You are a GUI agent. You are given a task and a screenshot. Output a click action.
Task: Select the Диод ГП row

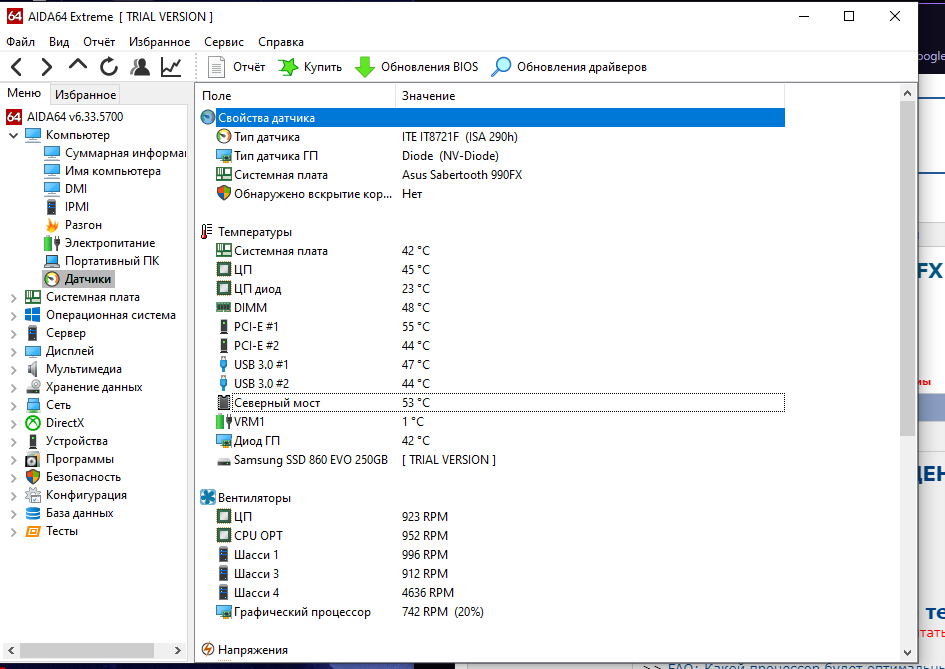pyautogui.click(x=500, y=441)
